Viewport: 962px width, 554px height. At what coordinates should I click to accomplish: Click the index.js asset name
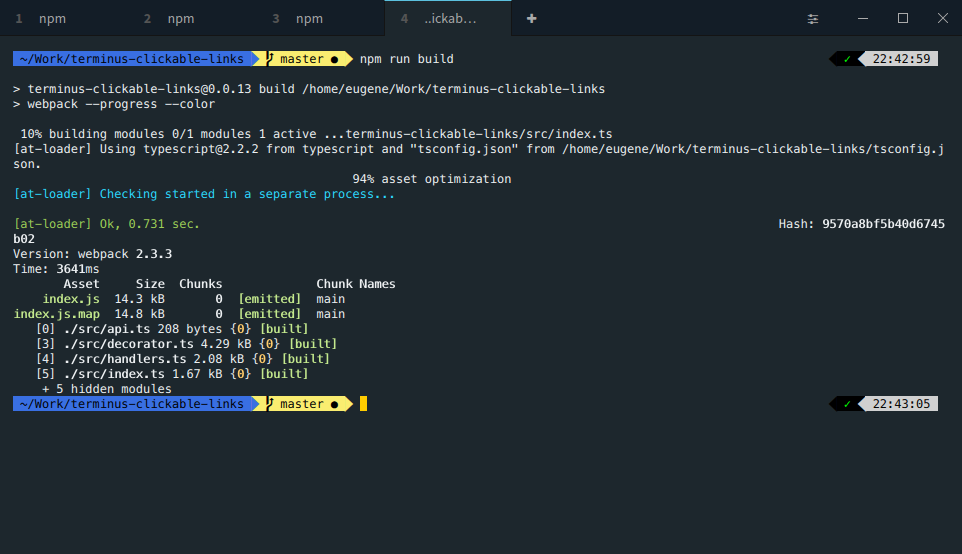71,299
